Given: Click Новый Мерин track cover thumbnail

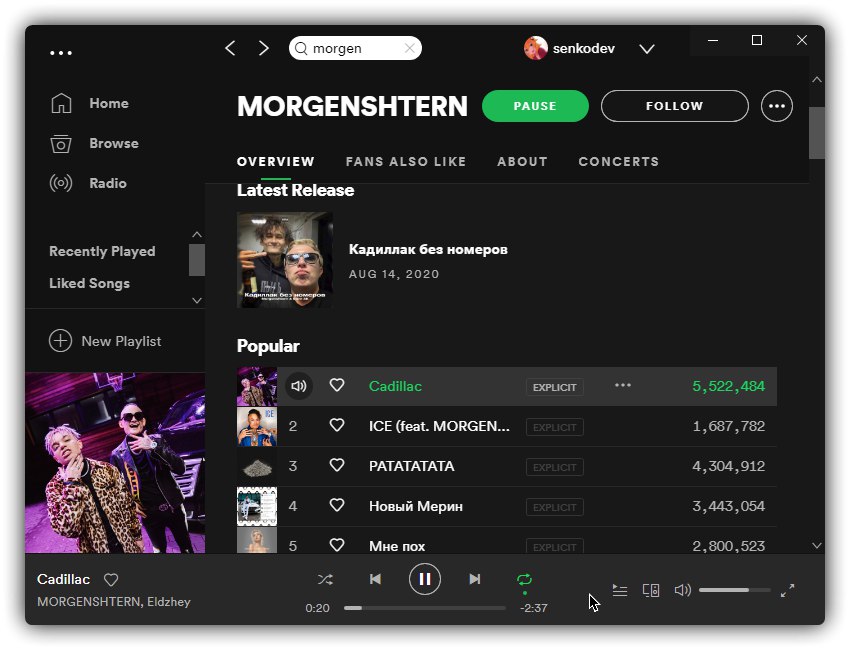Looking at the screenshot, I should click(x=257, y=506).
